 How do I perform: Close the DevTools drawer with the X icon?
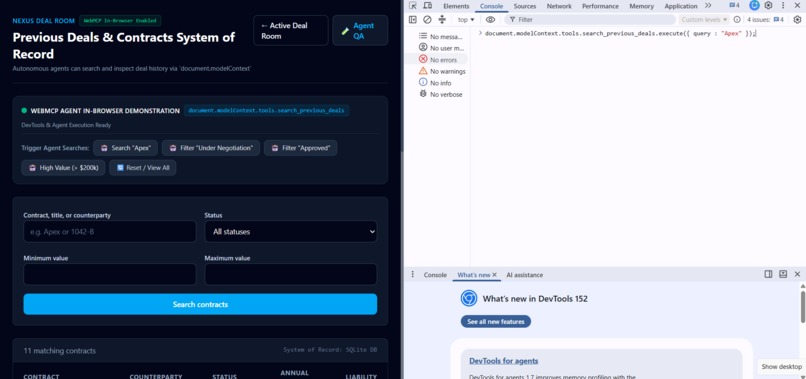pos(797,275)
